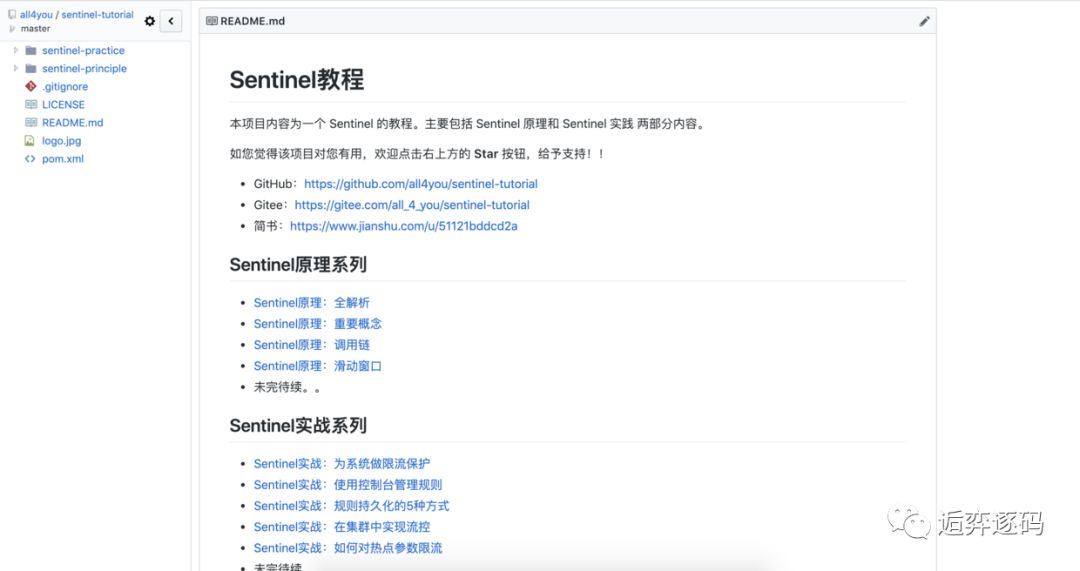Open the Octotree settings gear
Image resolution: width=1080 pixels, height=571 pixels.
coord(149,21)
